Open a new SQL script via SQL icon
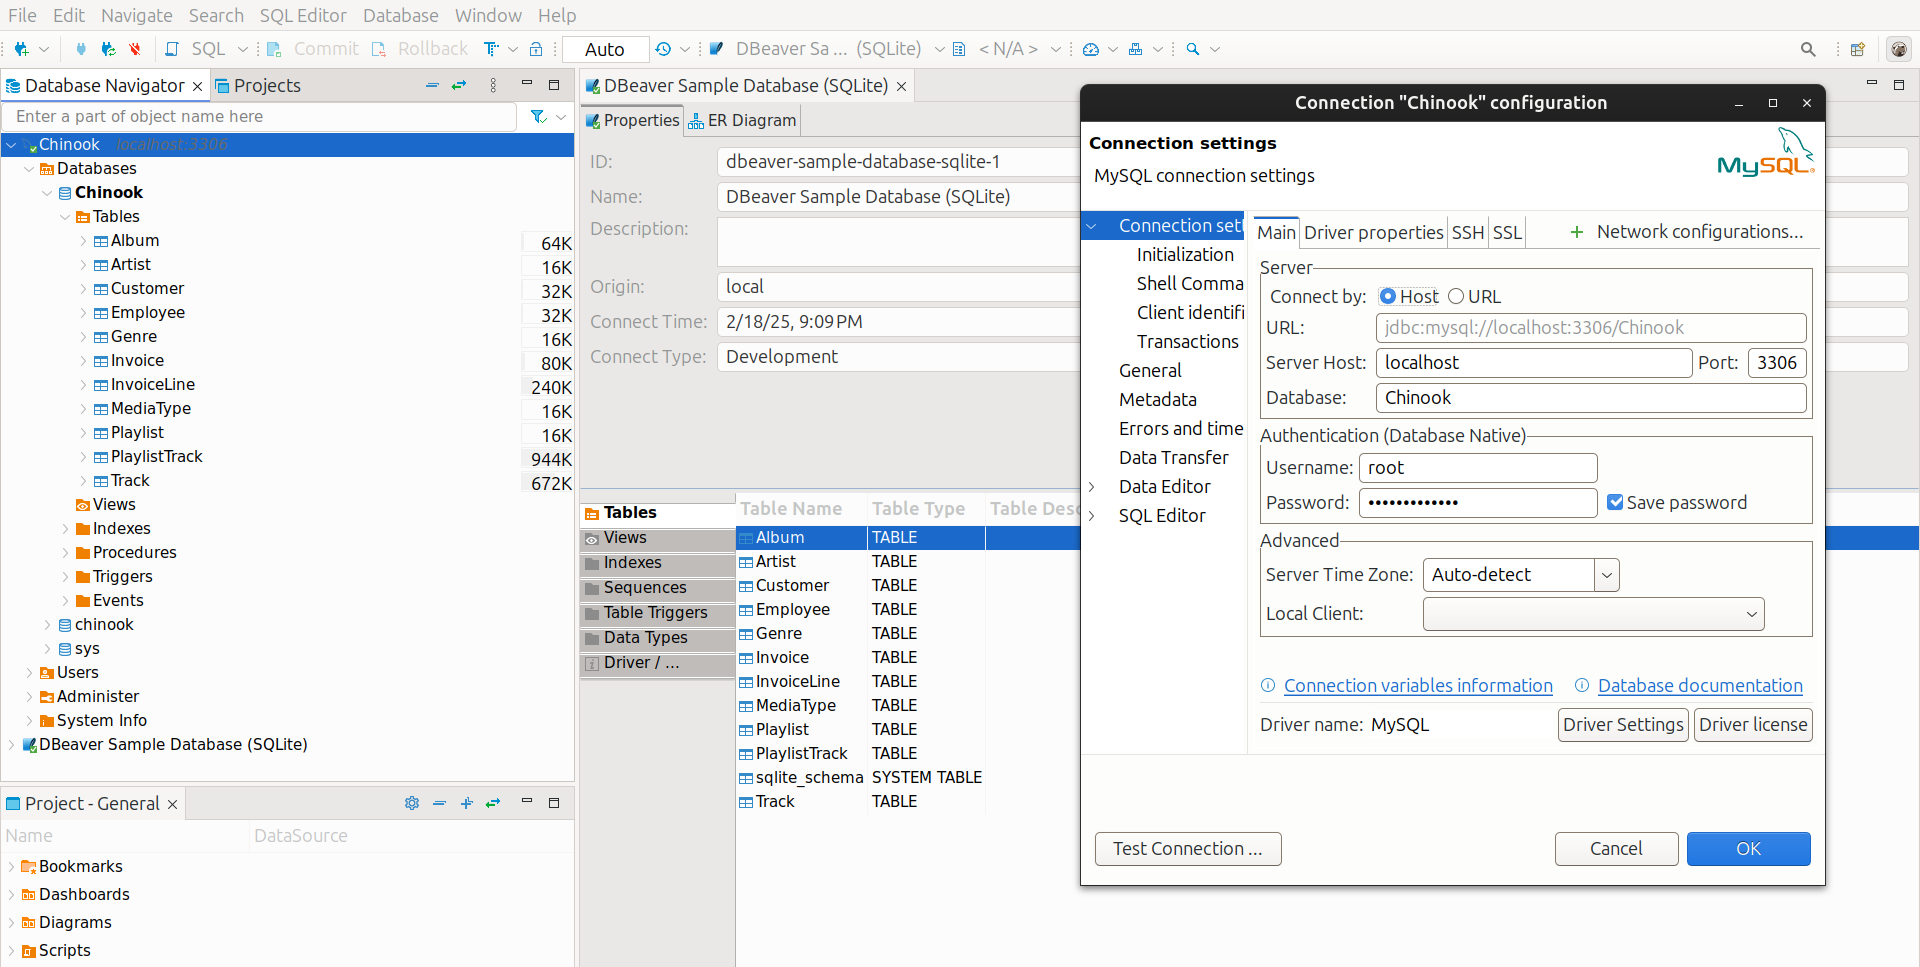The width and height of the screenshot is (1920, 967). click(172, 49)
